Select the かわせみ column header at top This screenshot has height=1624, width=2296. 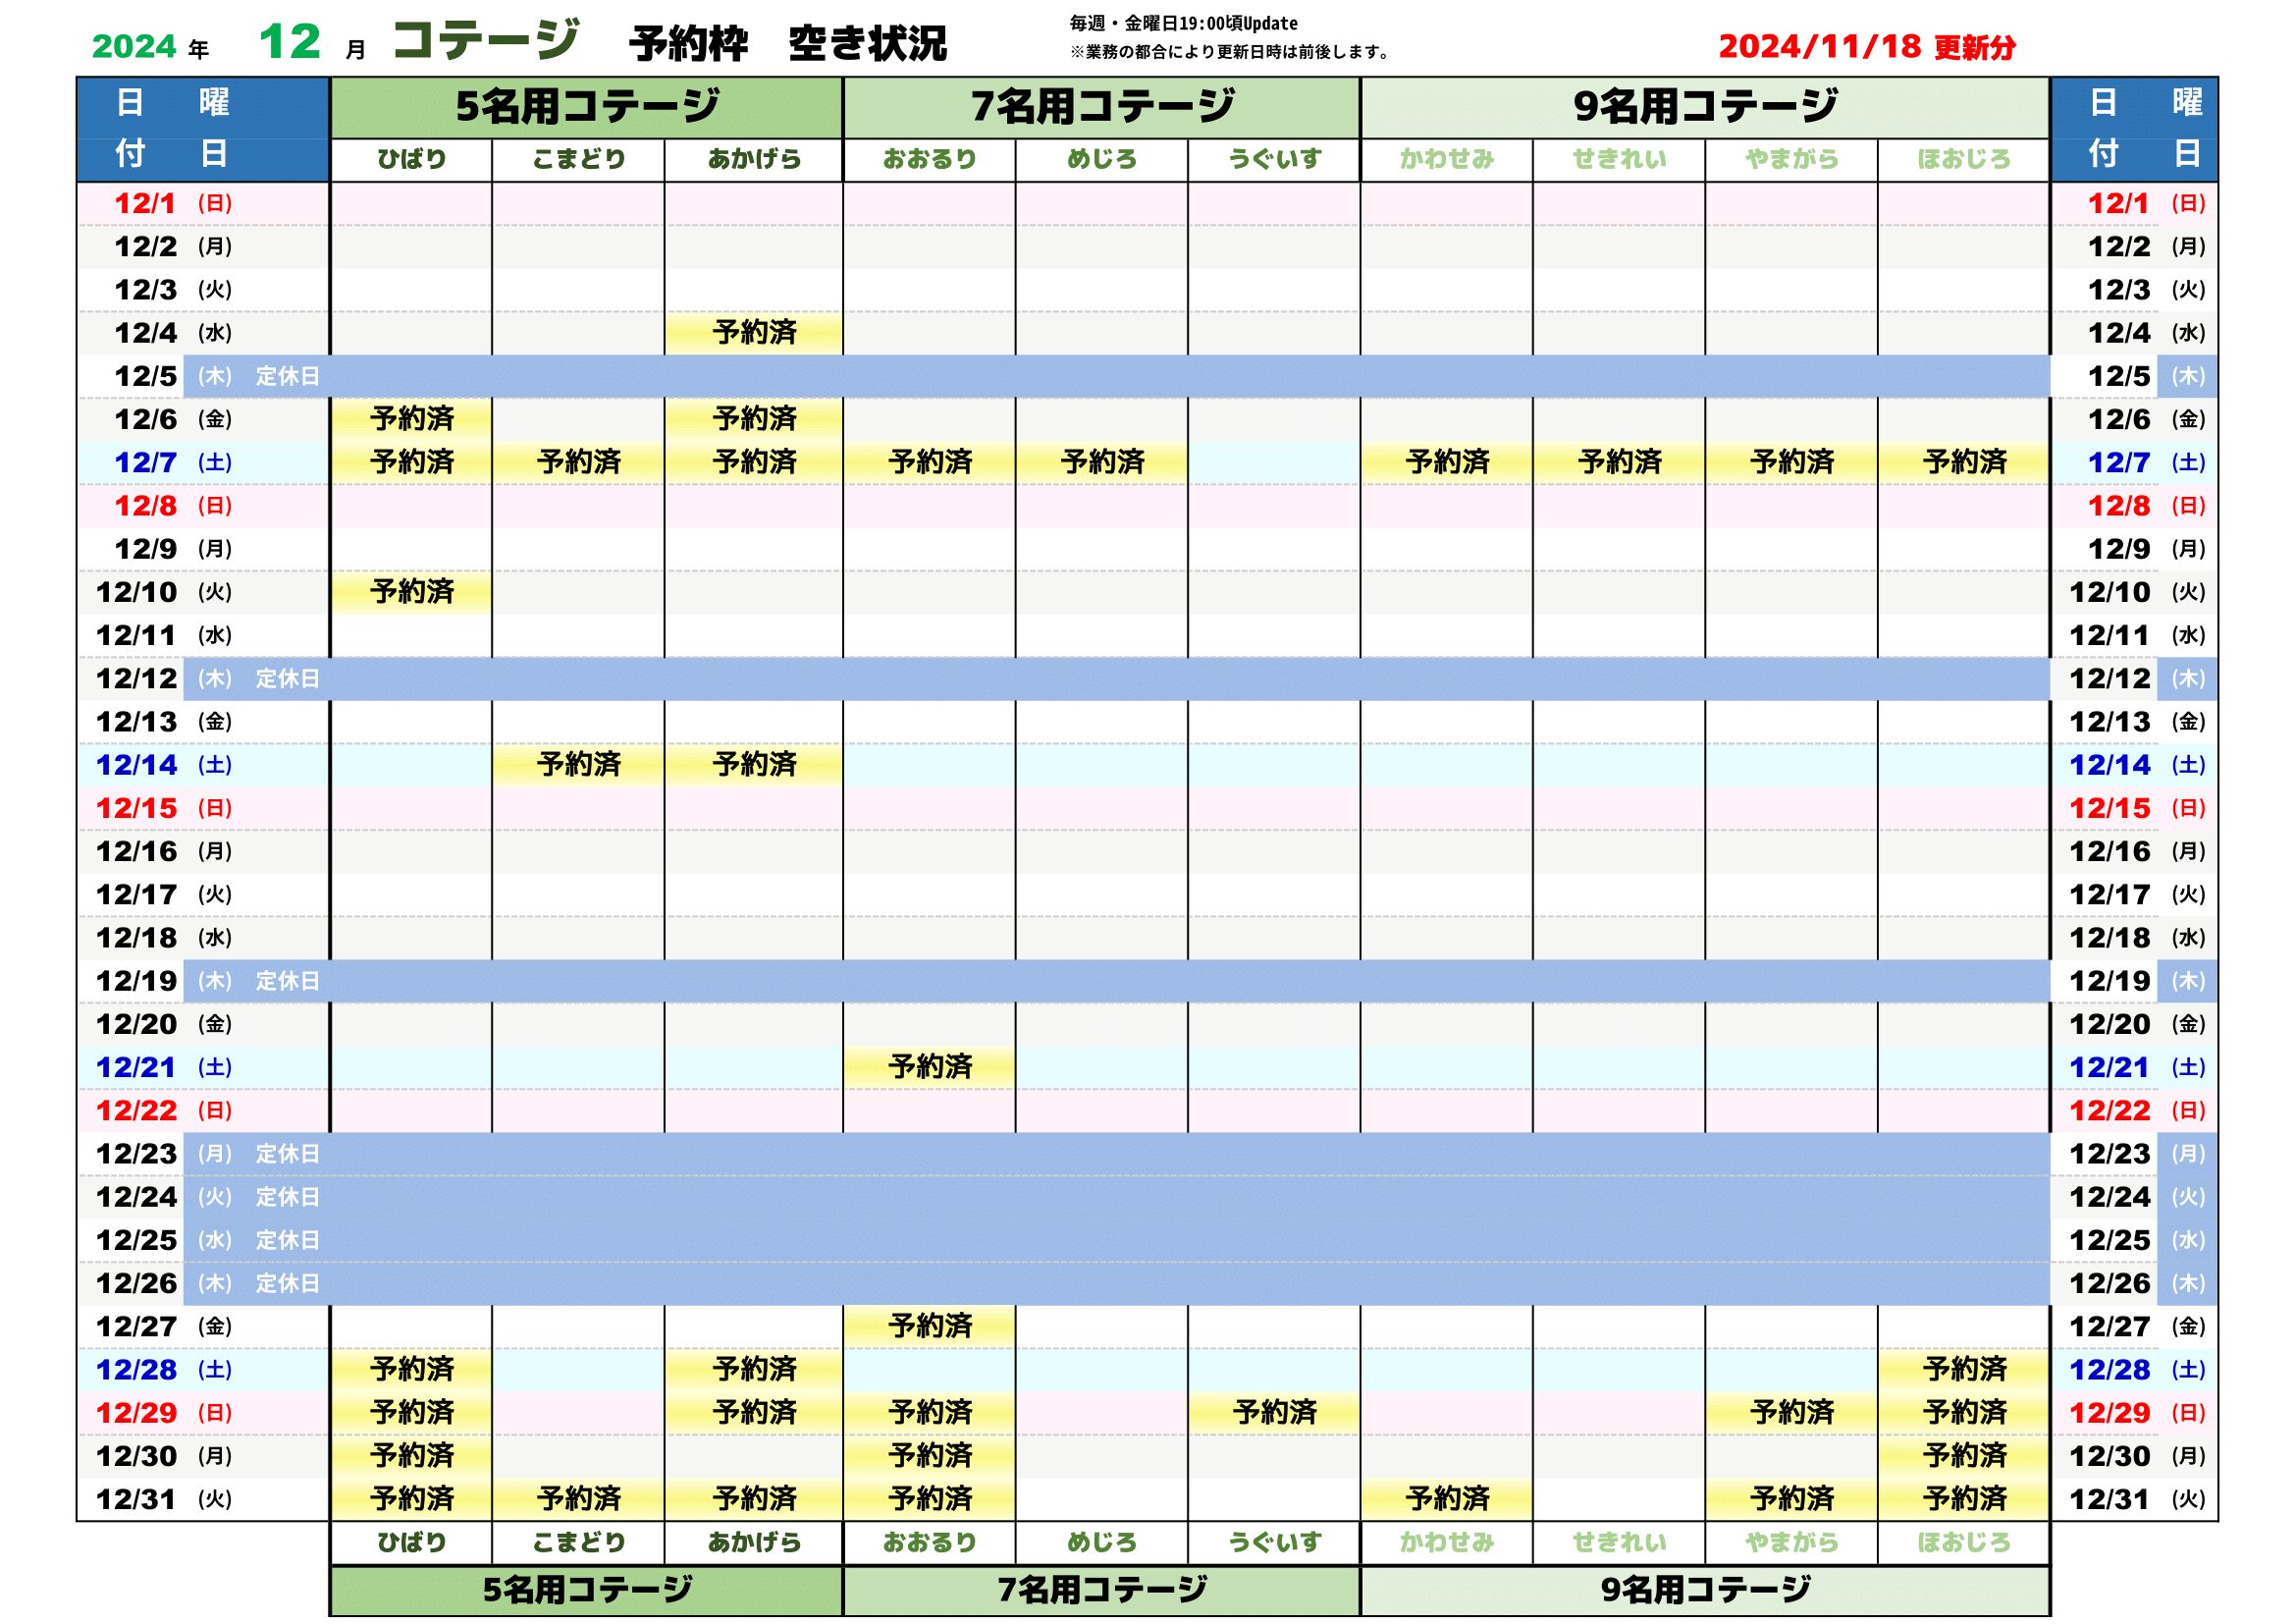1447,159
